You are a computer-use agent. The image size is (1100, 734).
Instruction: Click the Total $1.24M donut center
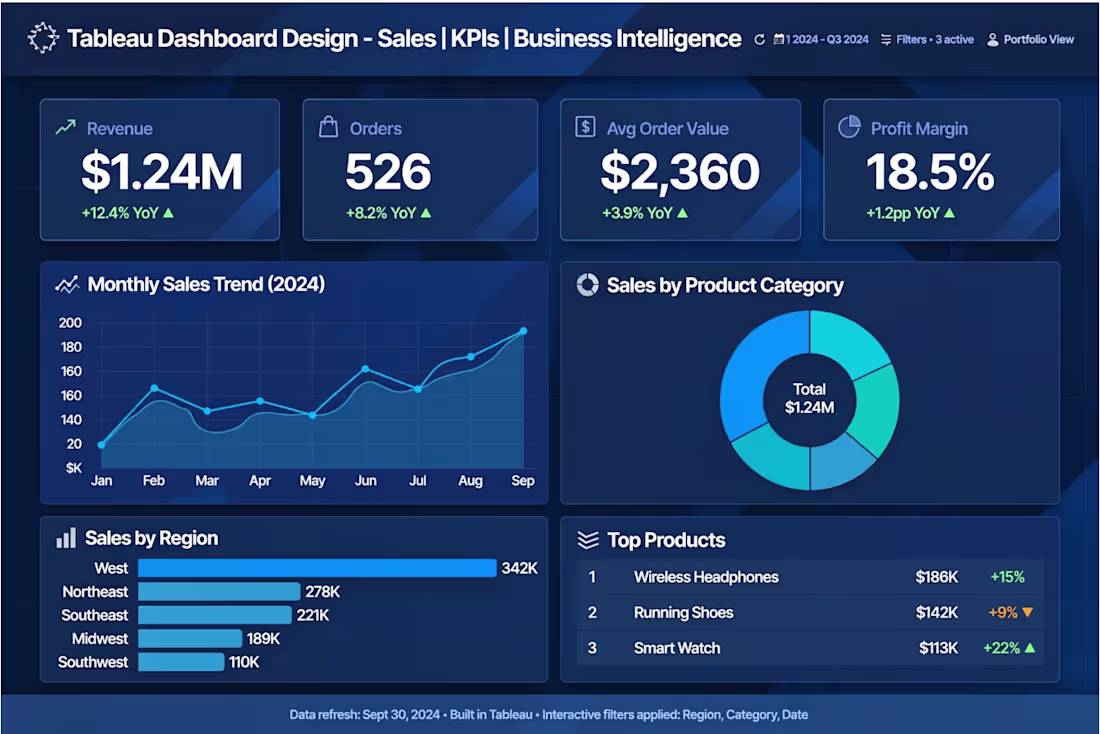(x=809, y=399)
